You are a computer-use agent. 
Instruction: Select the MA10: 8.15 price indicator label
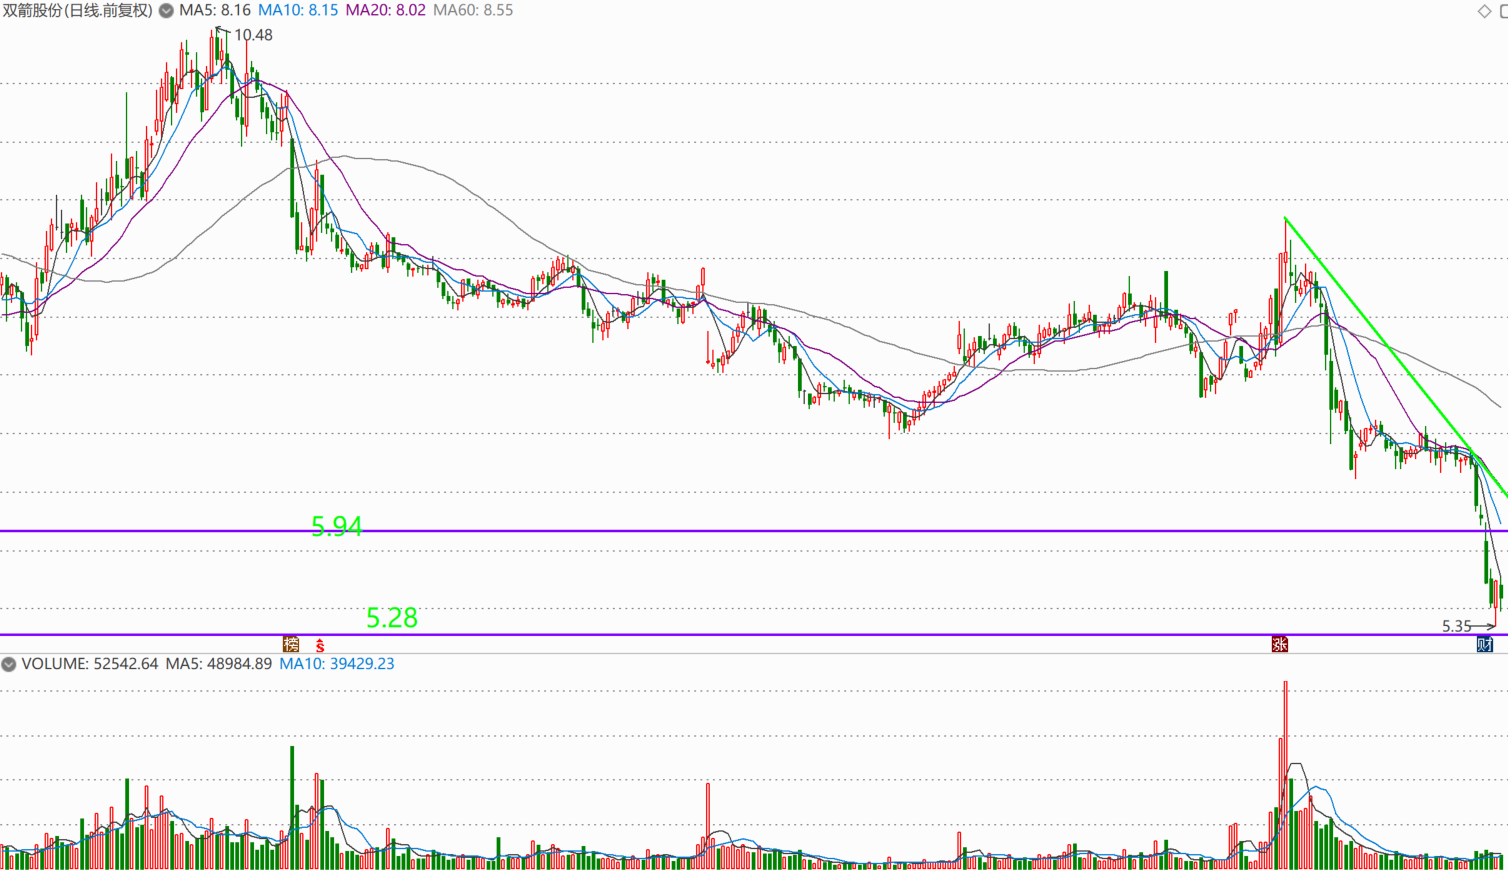[298, 10]
